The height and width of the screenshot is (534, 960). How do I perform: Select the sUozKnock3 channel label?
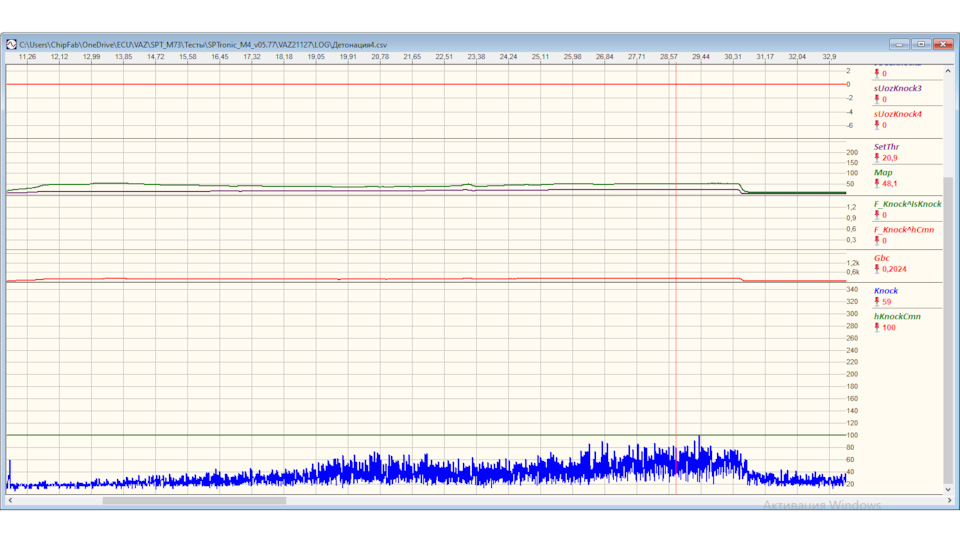pos(898,88)
